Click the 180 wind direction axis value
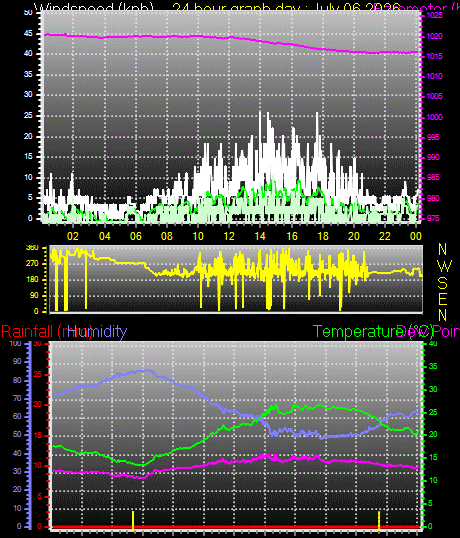This screenshot has height=538, width=460. (32, 280)
